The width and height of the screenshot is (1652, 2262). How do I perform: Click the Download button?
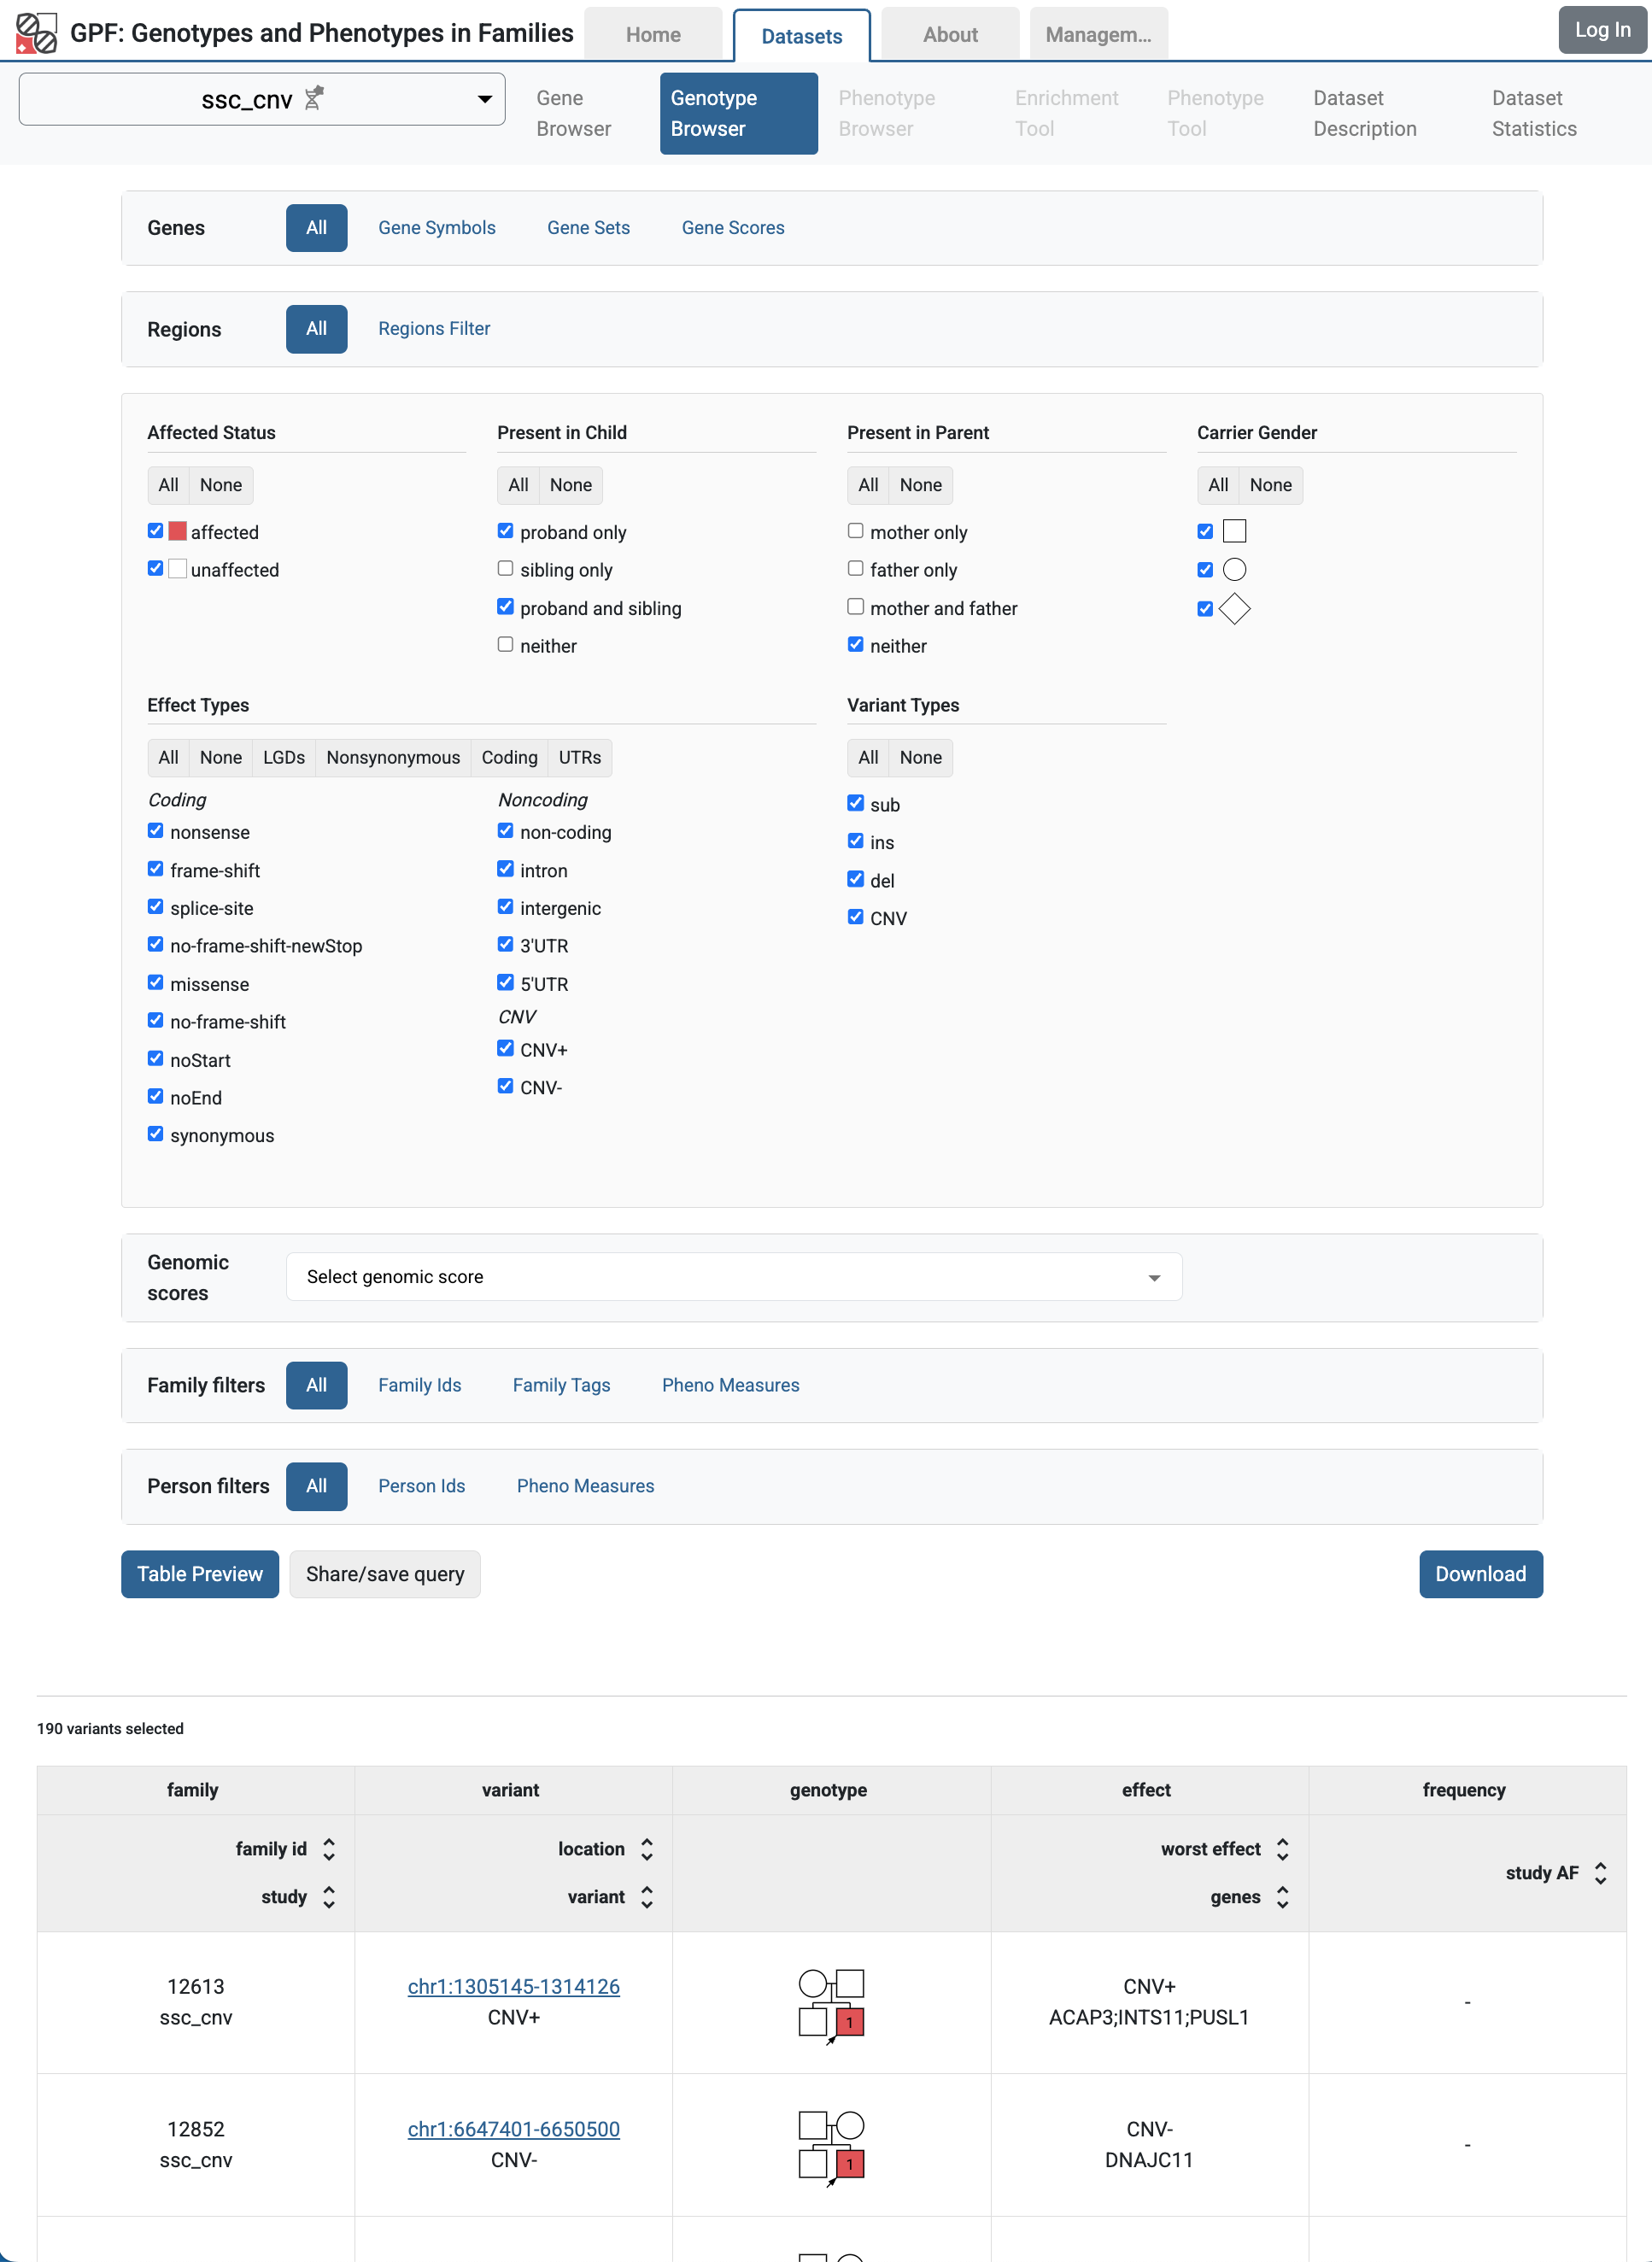click(x=1480, y=1573)
